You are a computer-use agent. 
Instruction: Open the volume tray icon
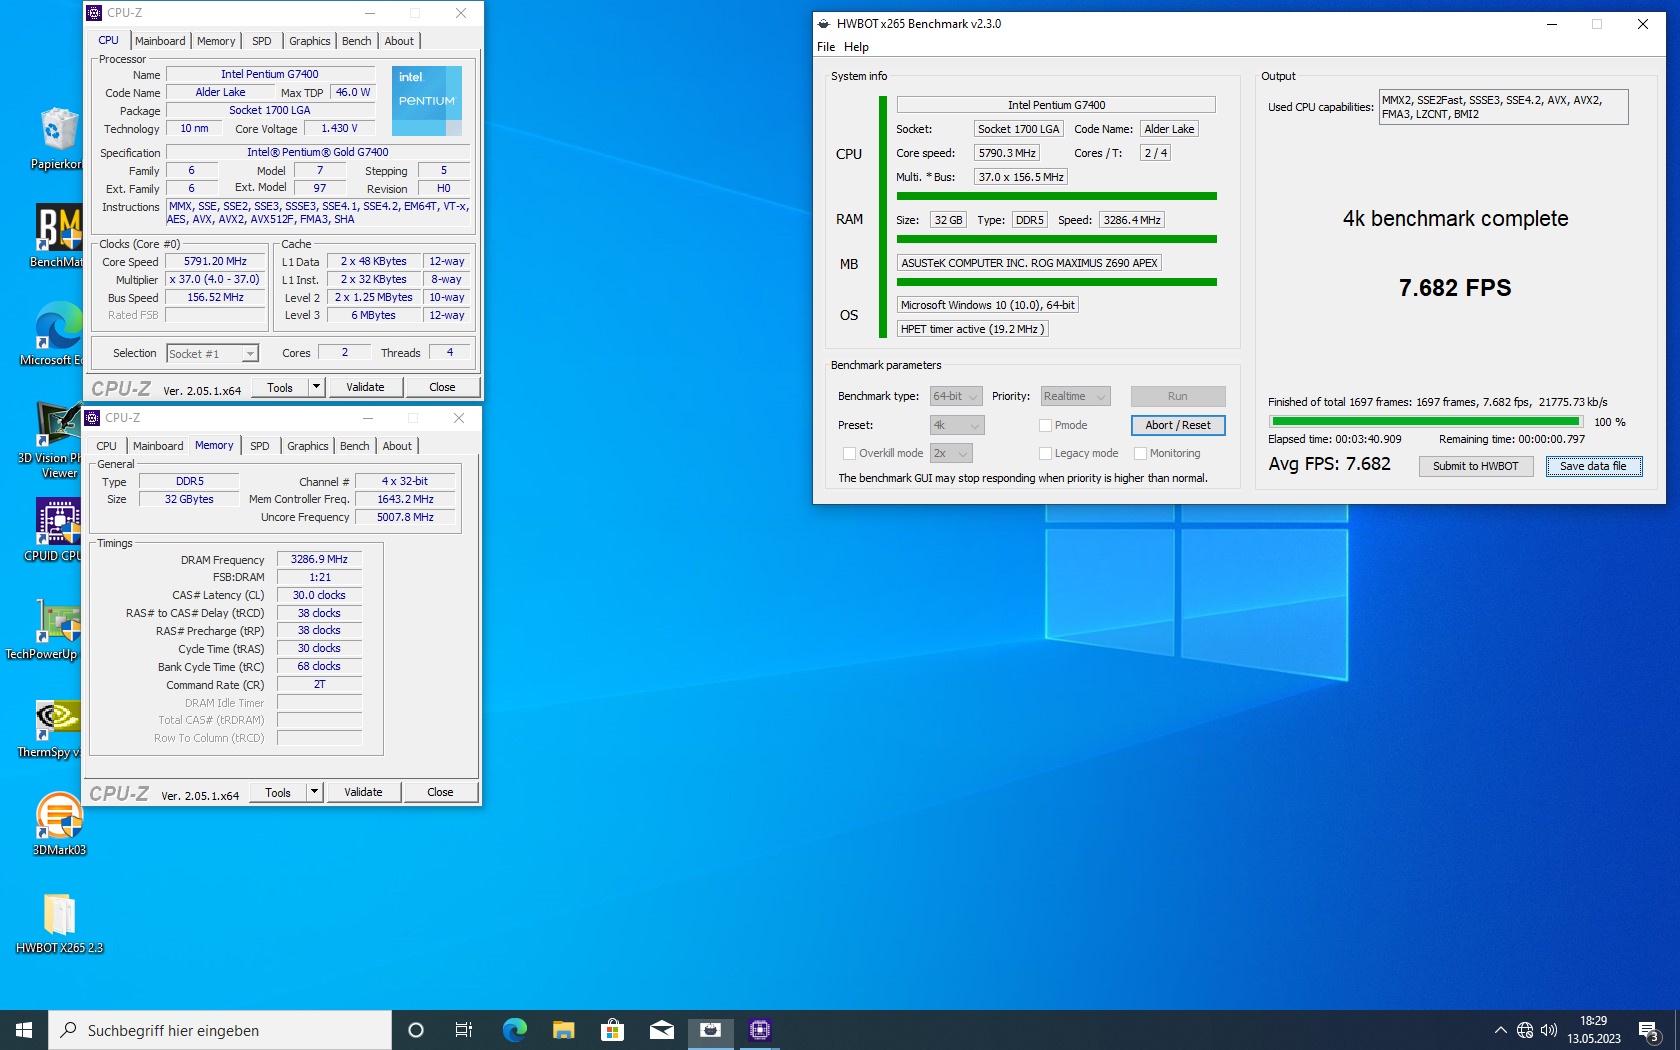pyautogui.click(x=1549, y=1030)
